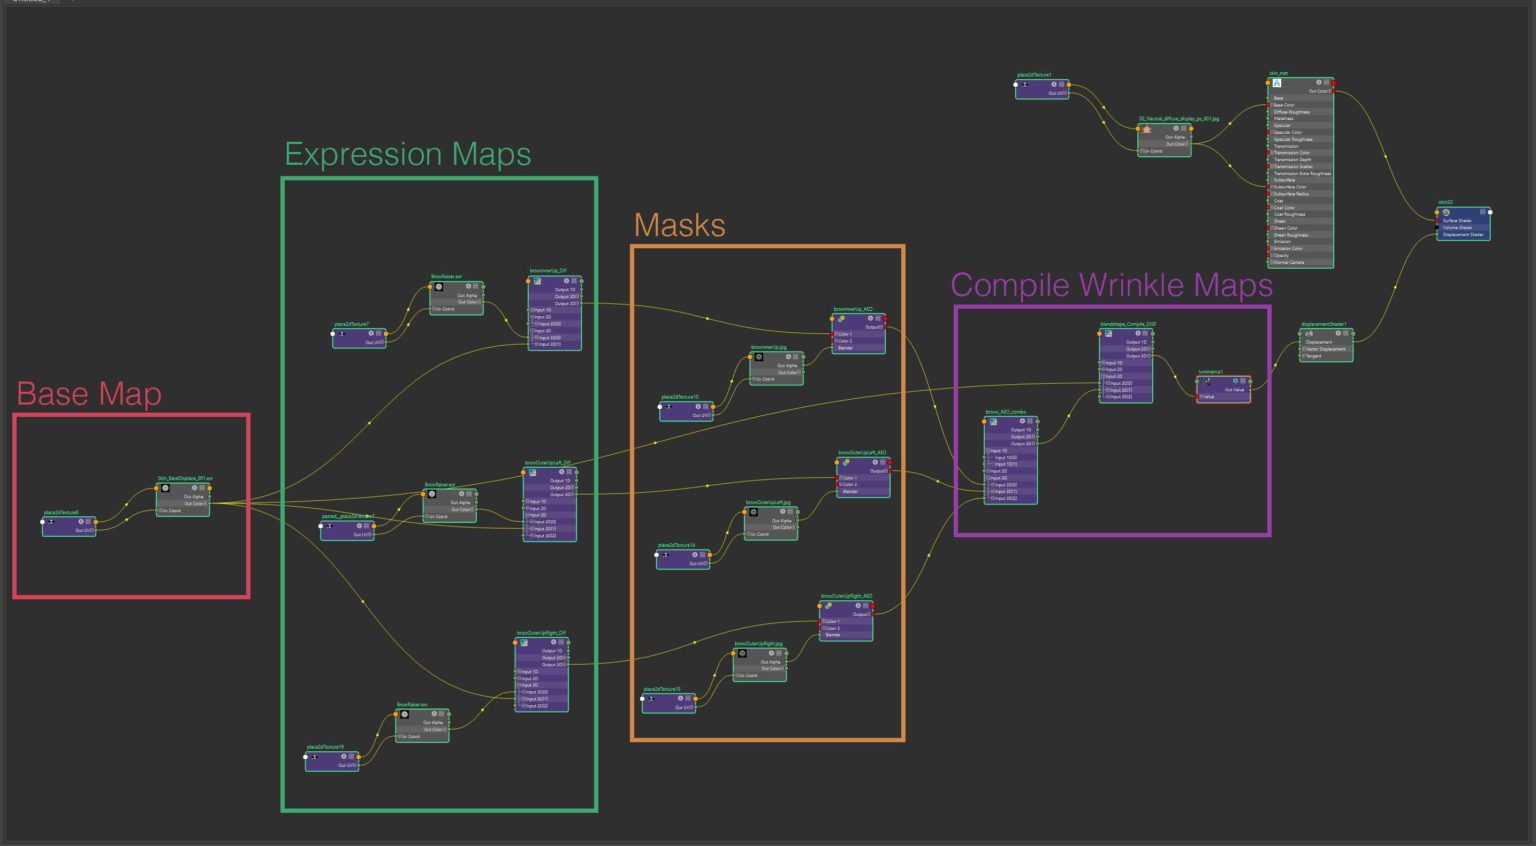This screenshot has width=1536, height=846.
Task: Select blendshape_Compile_DISP node's icon
Action: coord(1108,333)
